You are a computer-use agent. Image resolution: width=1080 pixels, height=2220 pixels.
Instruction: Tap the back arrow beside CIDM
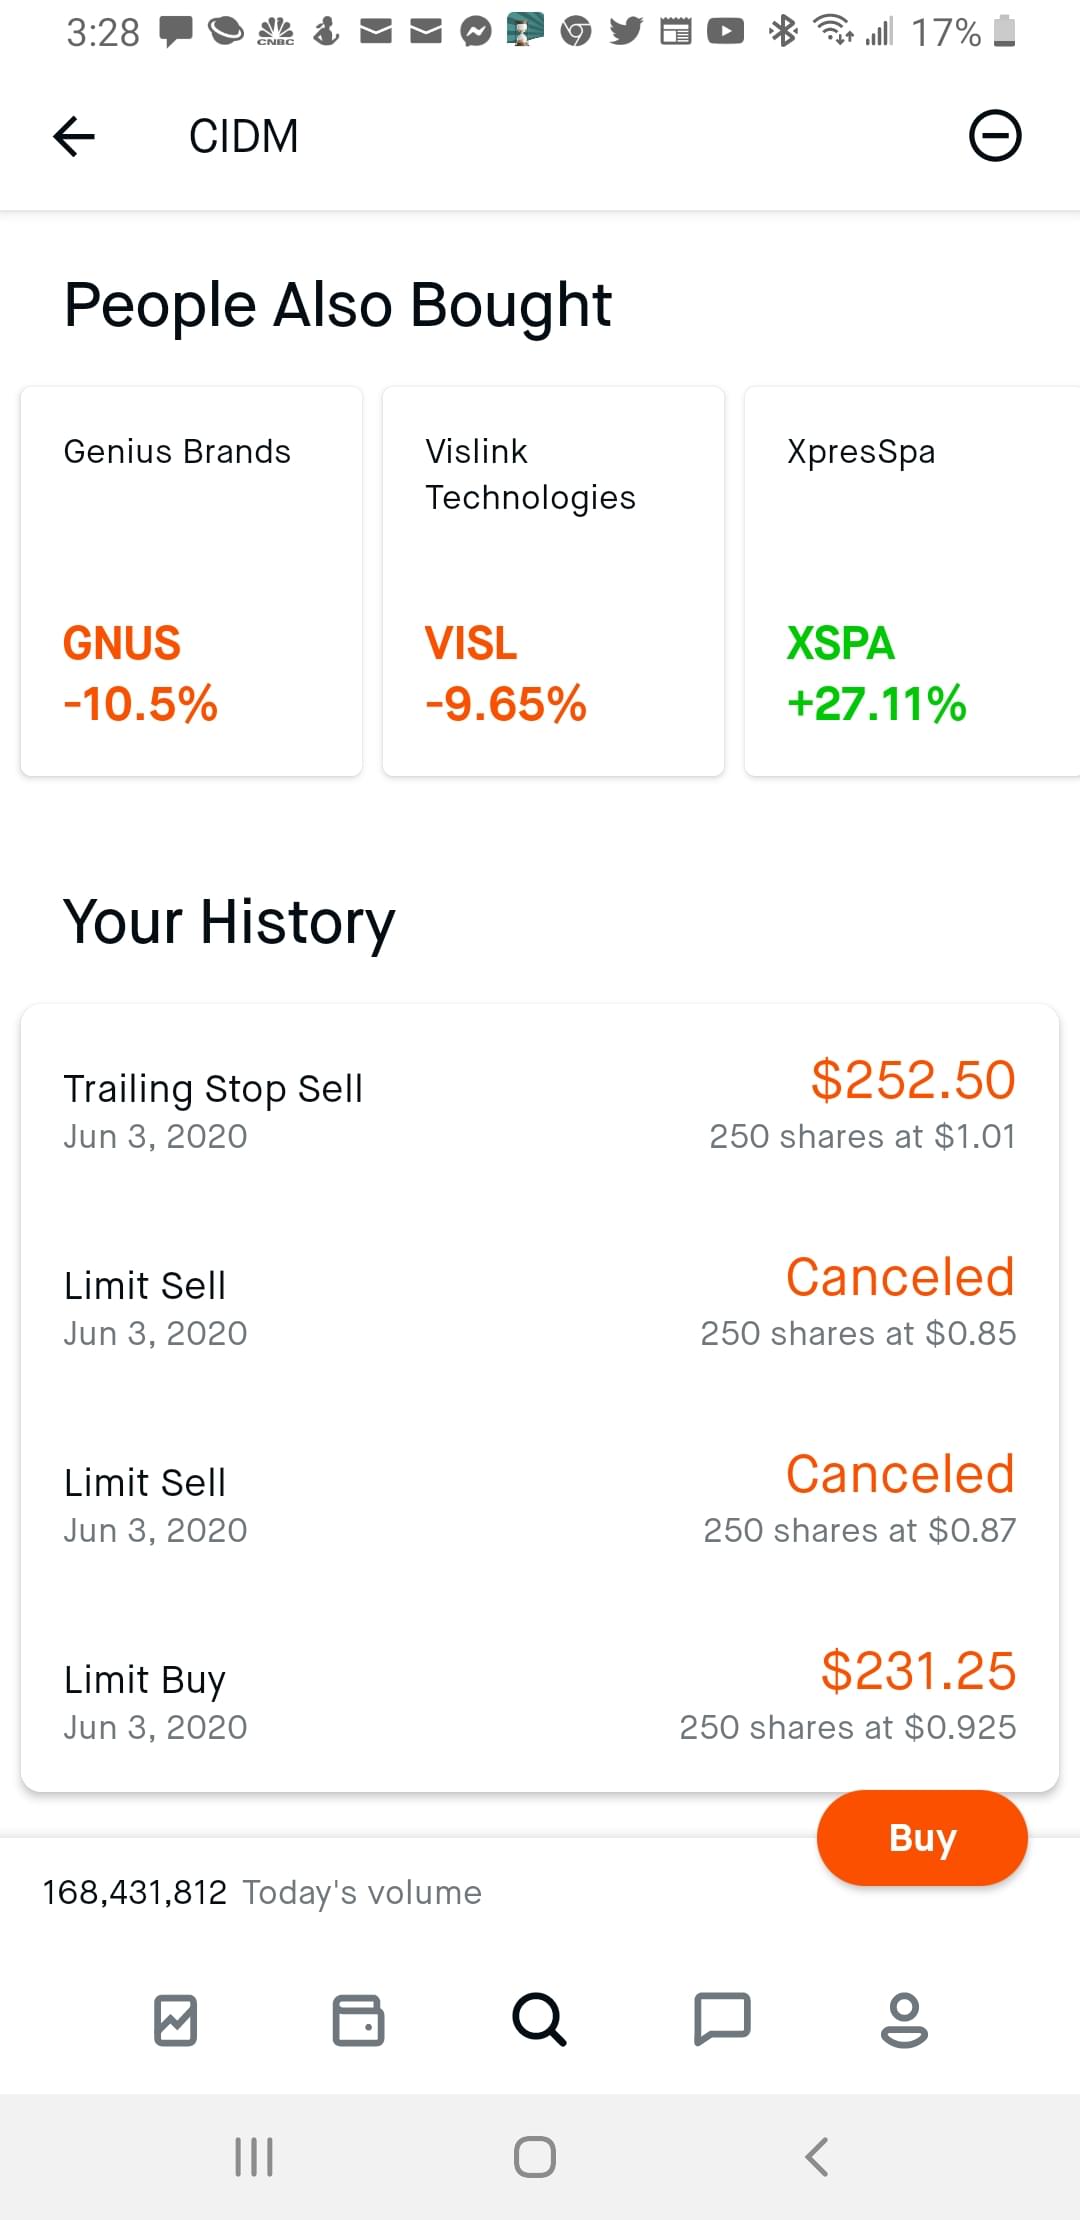click(74, 136)
